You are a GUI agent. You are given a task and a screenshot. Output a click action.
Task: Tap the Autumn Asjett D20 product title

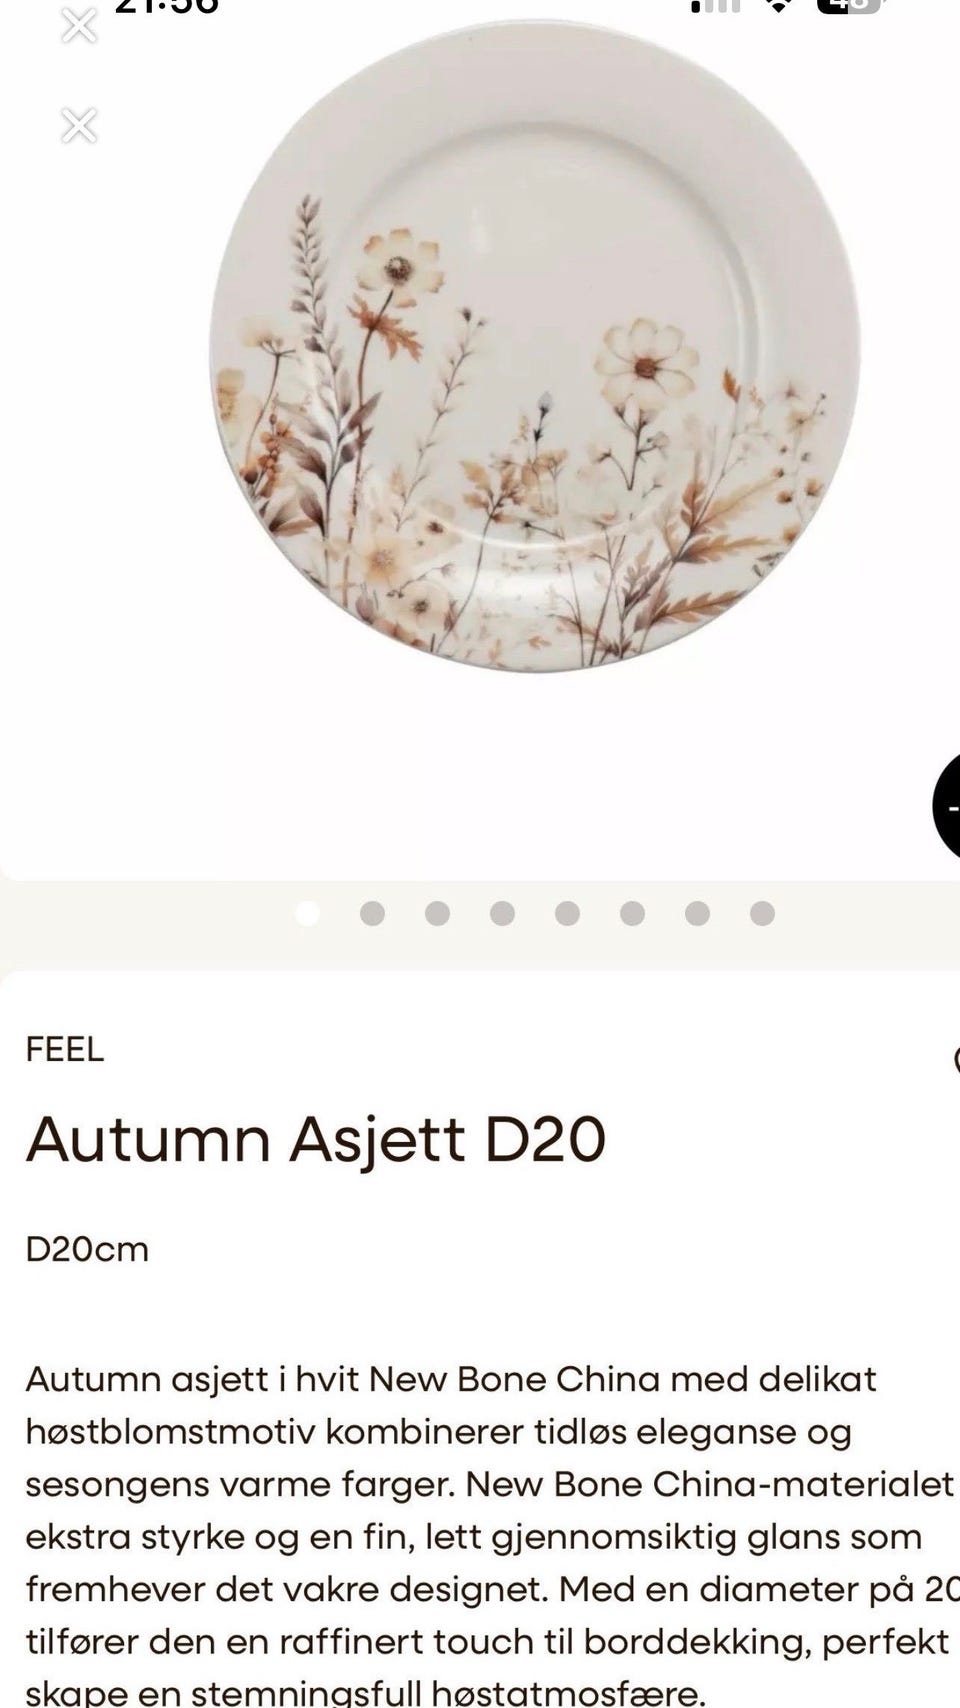pyautogui.click(x=316, y=1140)
